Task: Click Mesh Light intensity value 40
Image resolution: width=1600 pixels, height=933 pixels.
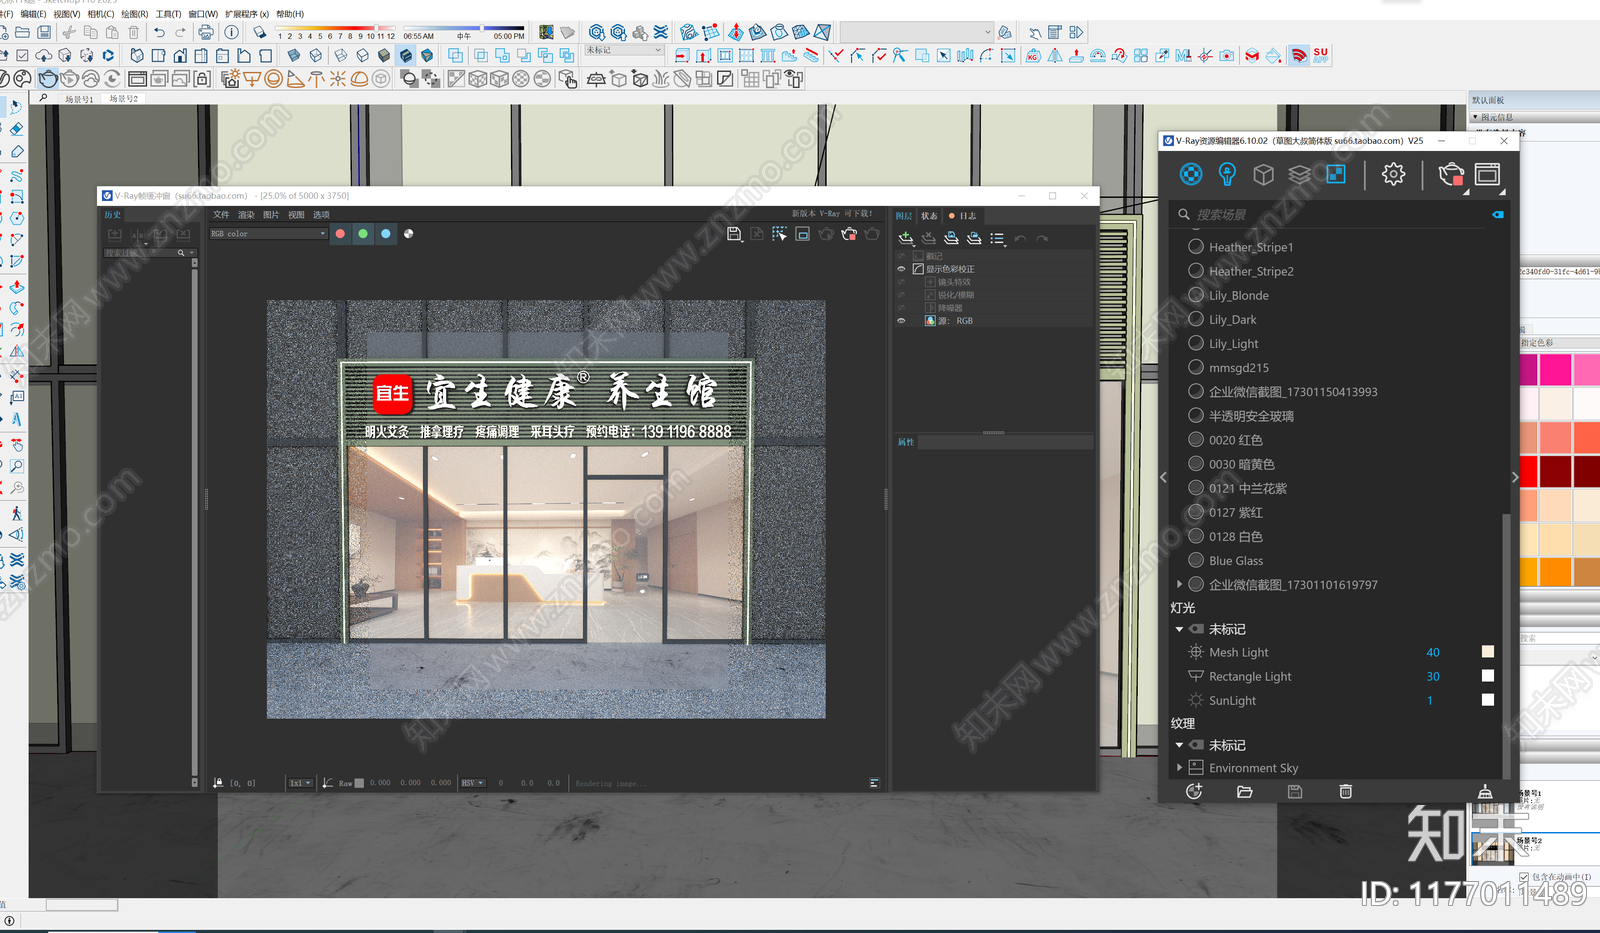Action: click(x=1433, y=652)
